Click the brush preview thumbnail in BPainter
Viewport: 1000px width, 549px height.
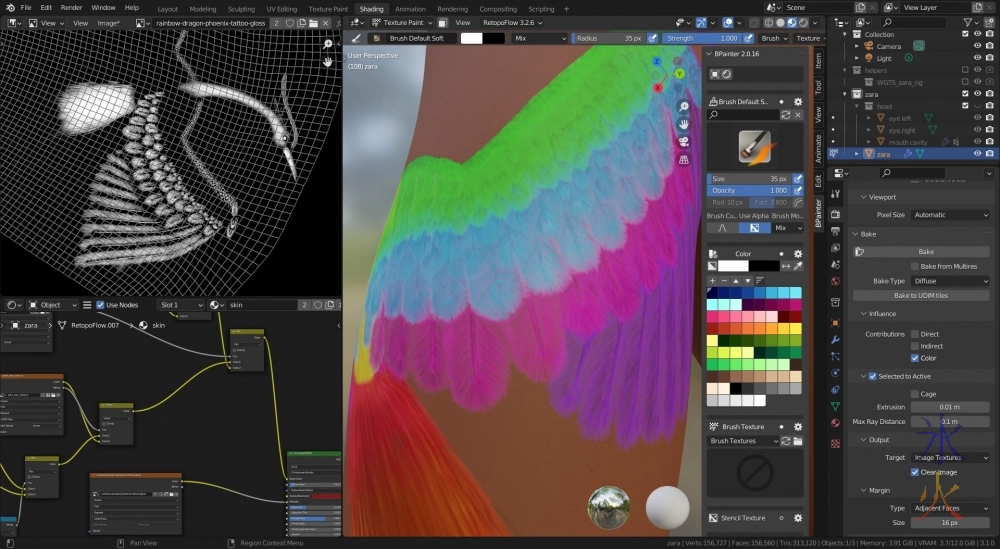pyautogui.click(x=755, y=147)
